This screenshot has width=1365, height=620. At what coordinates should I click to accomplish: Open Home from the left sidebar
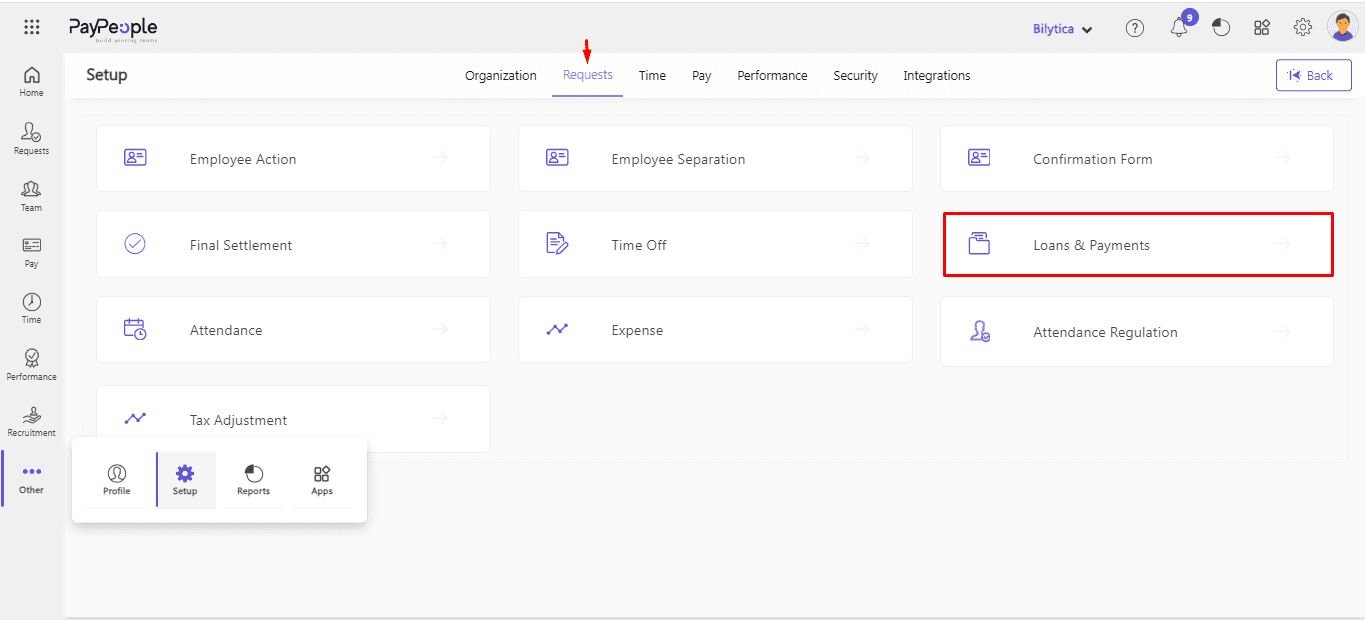[x=32, y=81]
